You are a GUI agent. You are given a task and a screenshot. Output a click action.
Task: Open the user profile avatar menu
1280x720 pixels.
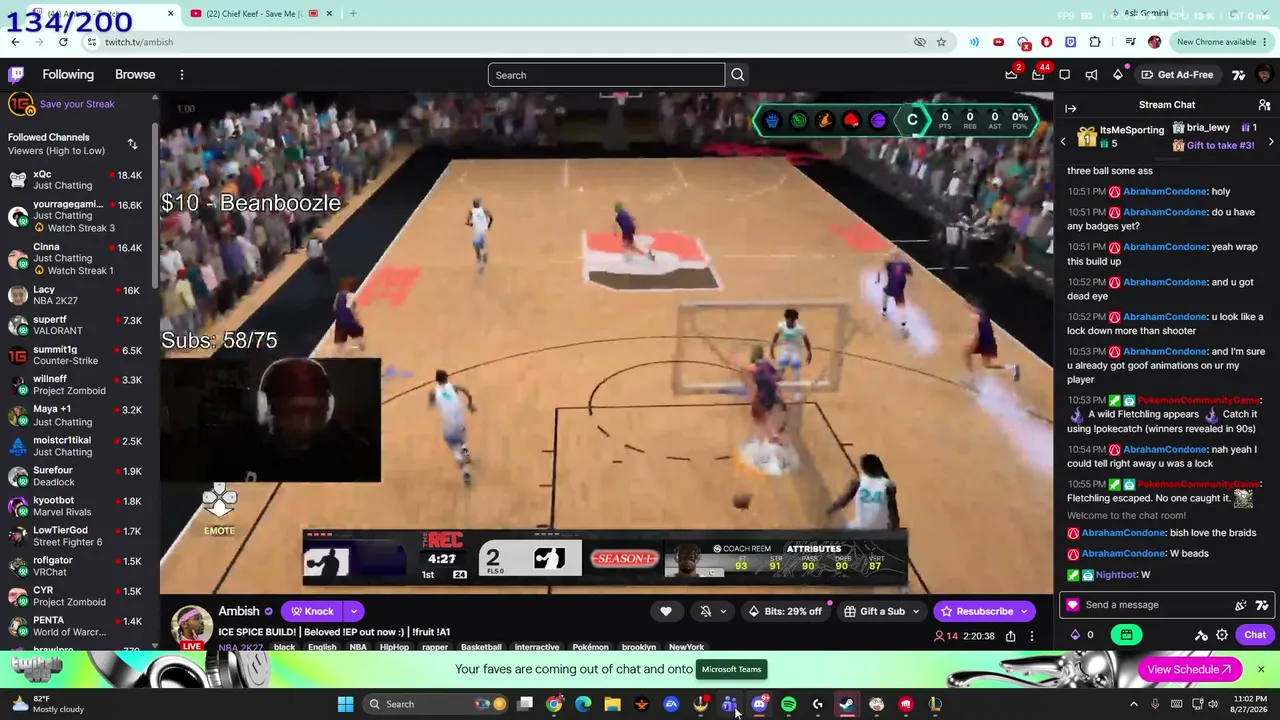coord(1265,75)
